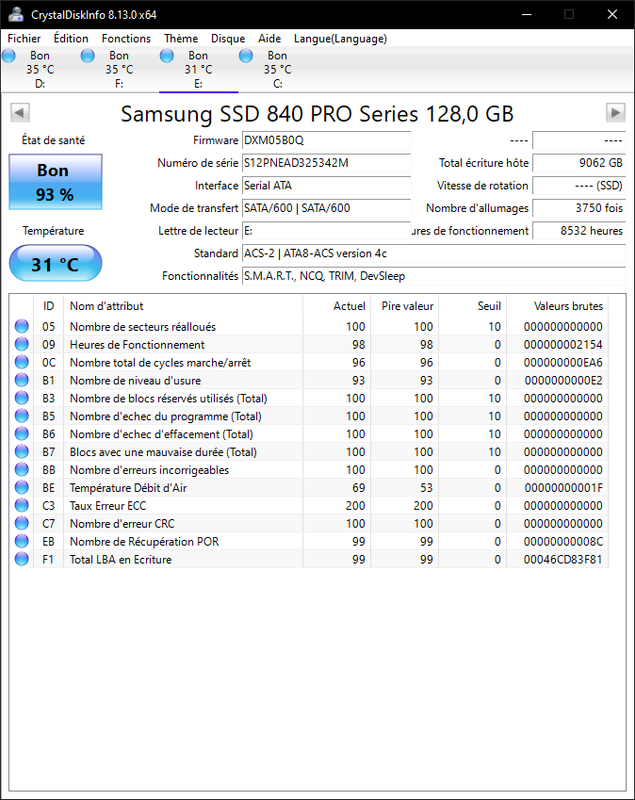Click status orb for Heures de Fonctionnement row
Image resolution: width=635 pixels, height=800 pixels.
21,344
